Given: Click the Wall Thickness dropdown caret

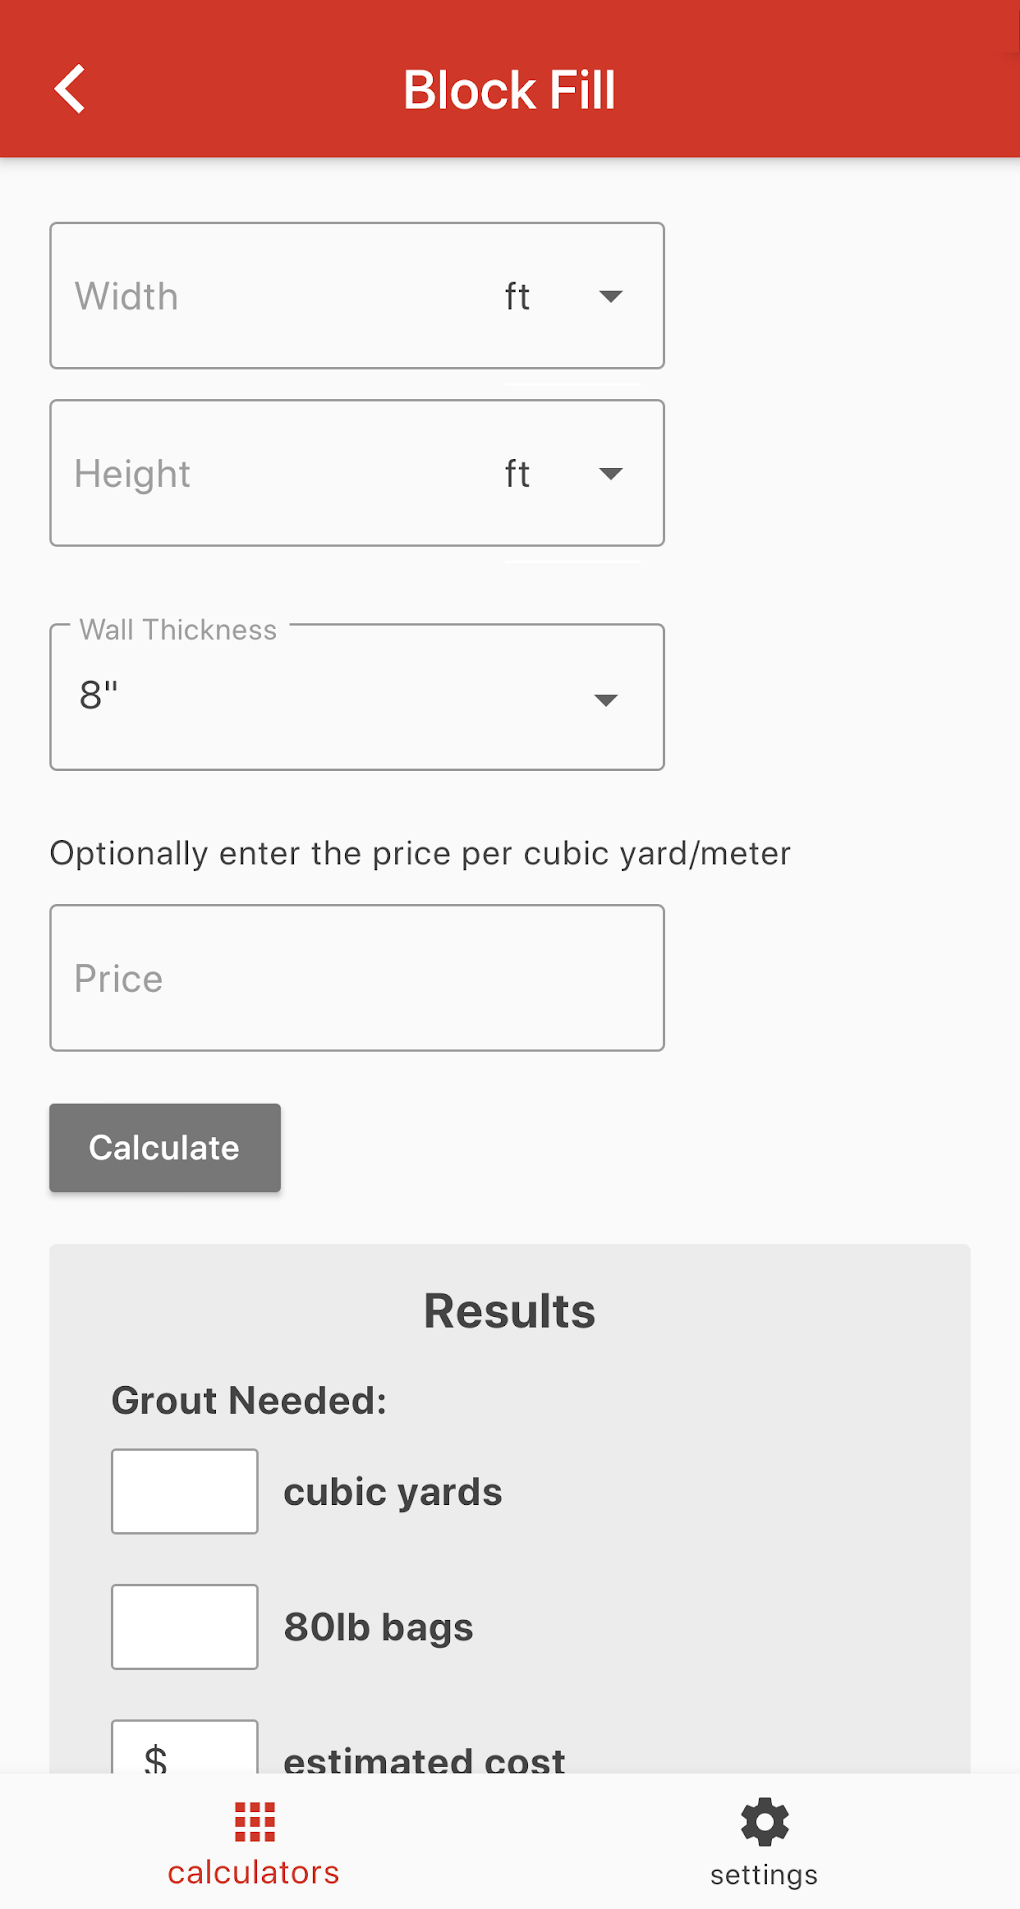Looking at the screenshot, I should coord(606,700).
